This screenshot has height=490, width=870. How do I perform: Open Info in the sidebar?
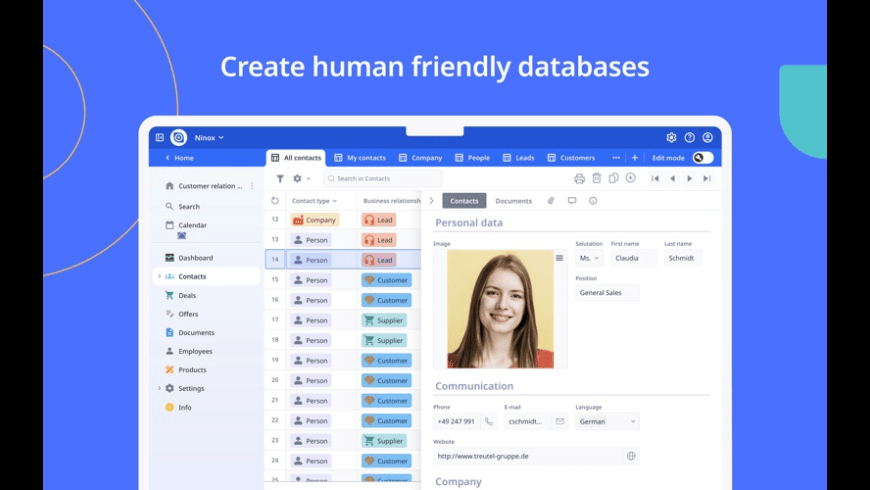[x=185, y=407]
